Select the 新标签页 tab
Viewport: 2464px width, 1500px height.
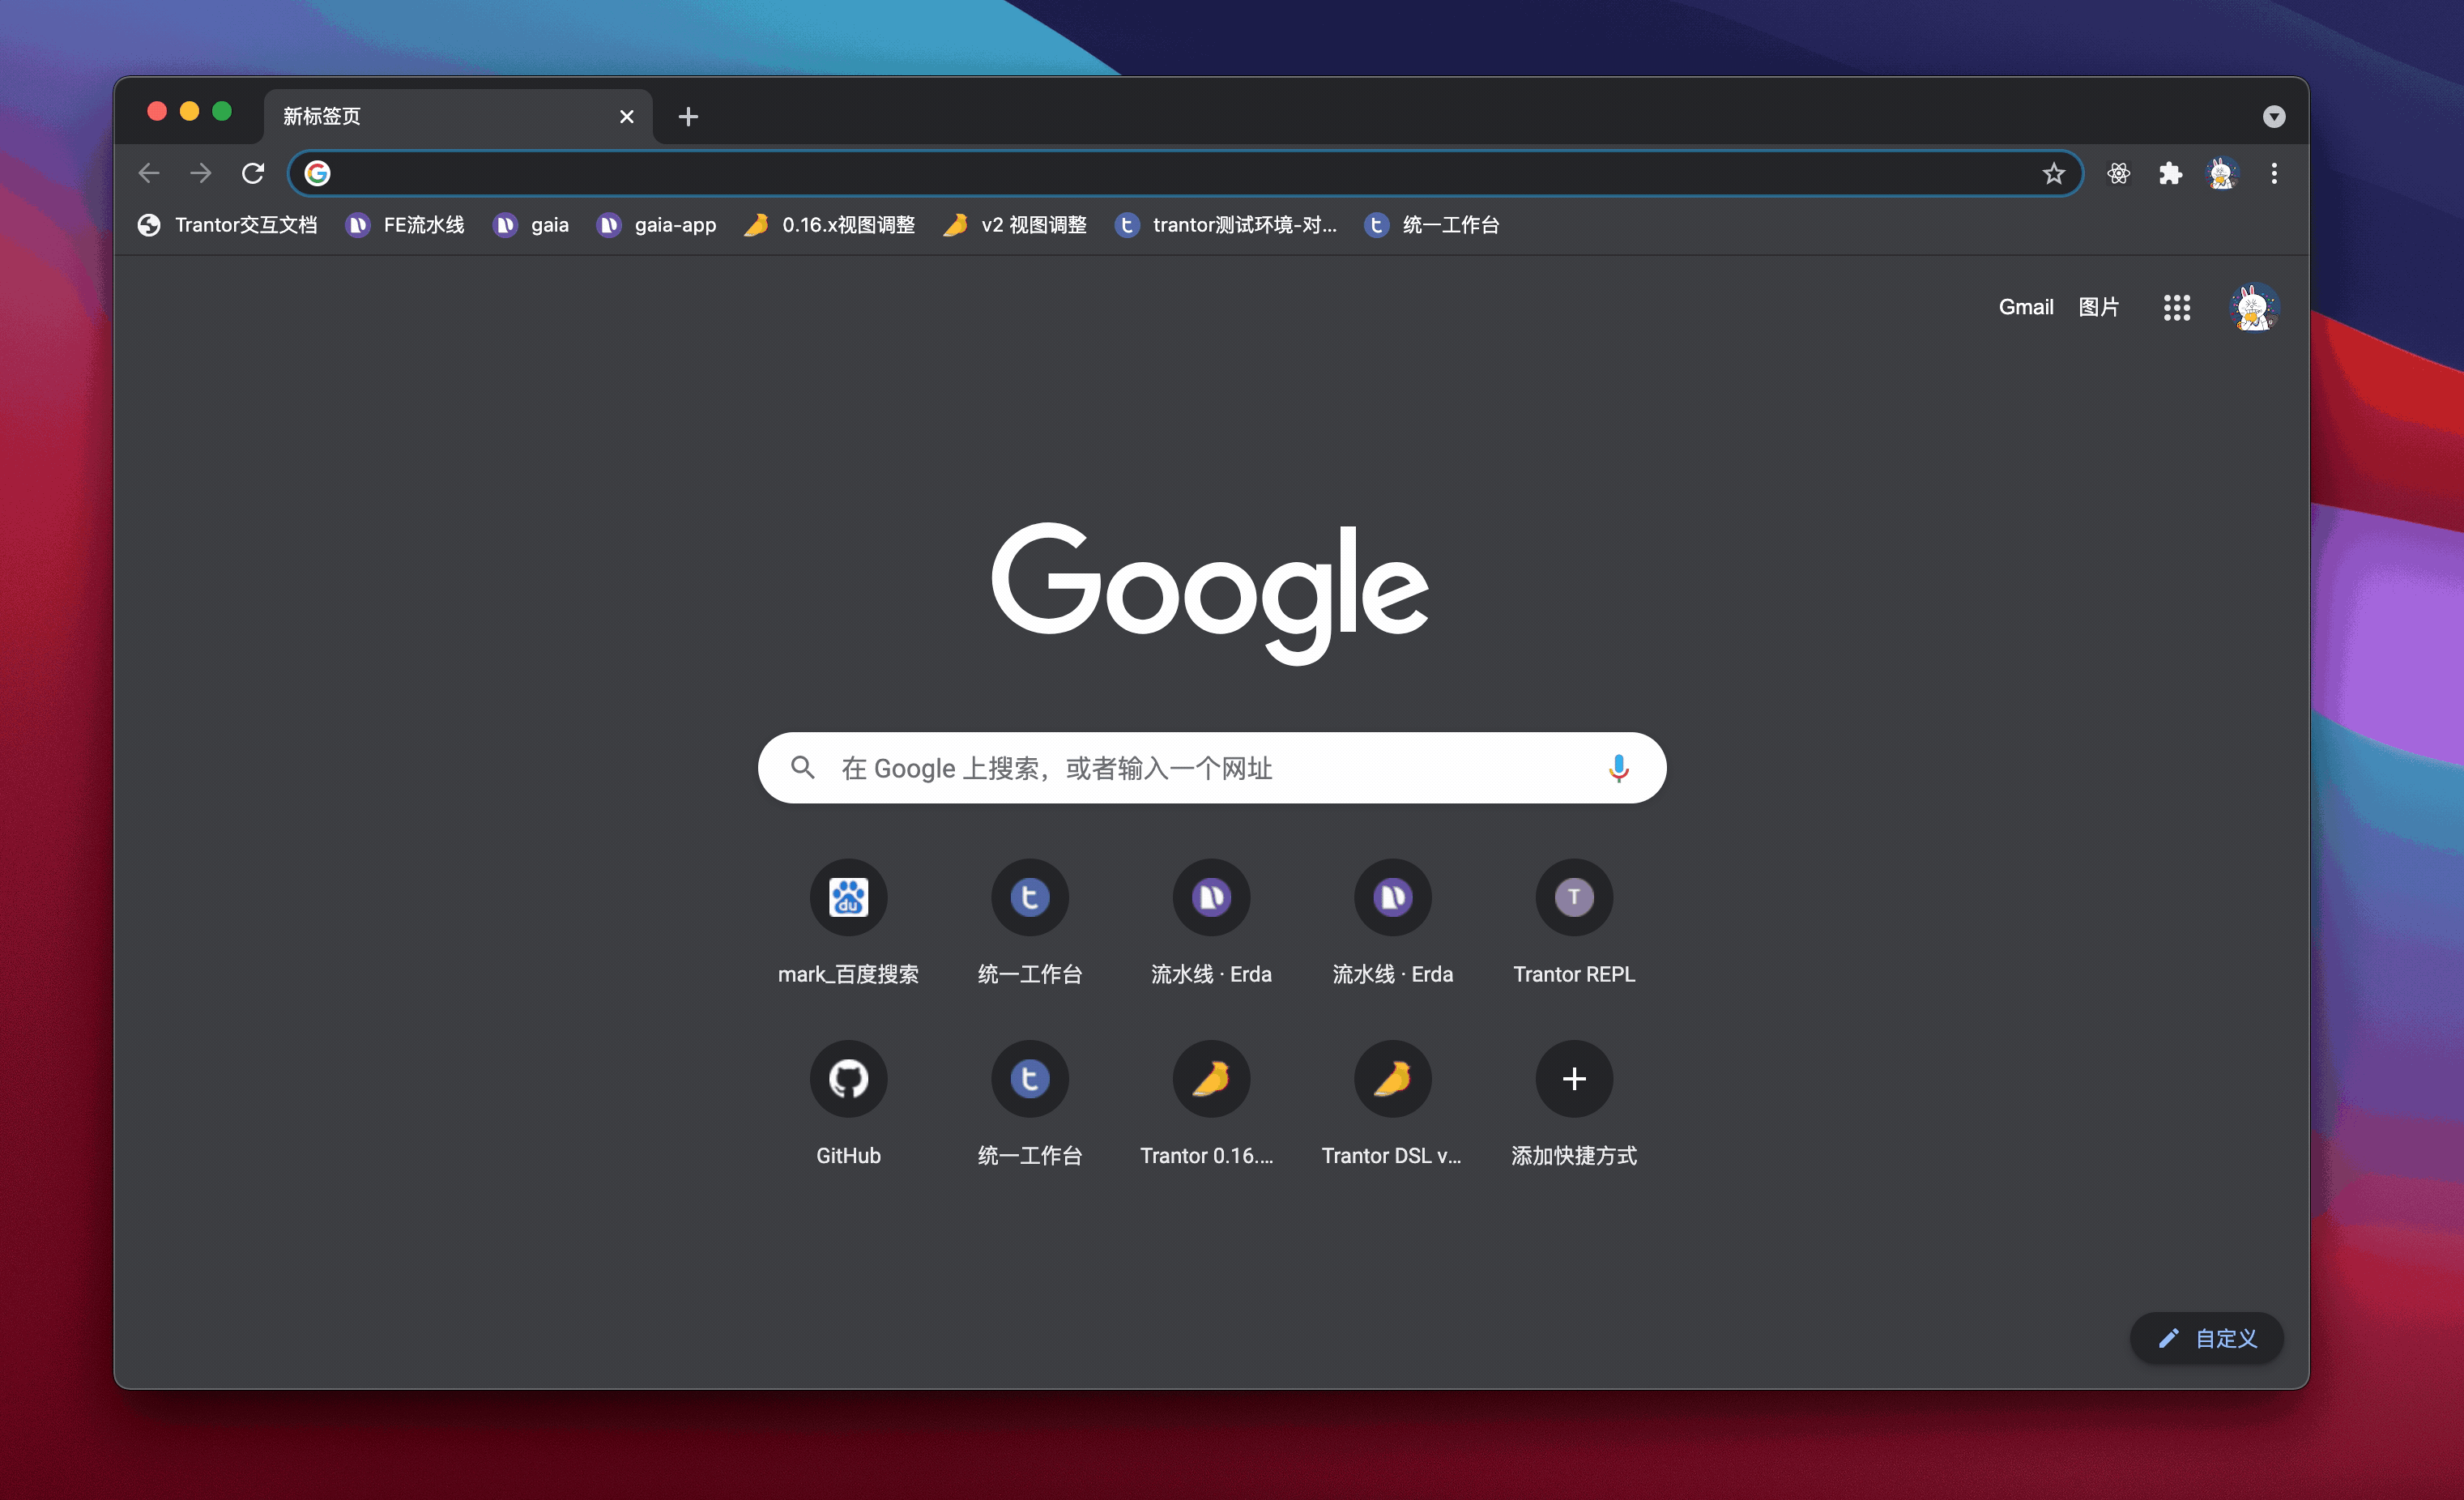459,117
